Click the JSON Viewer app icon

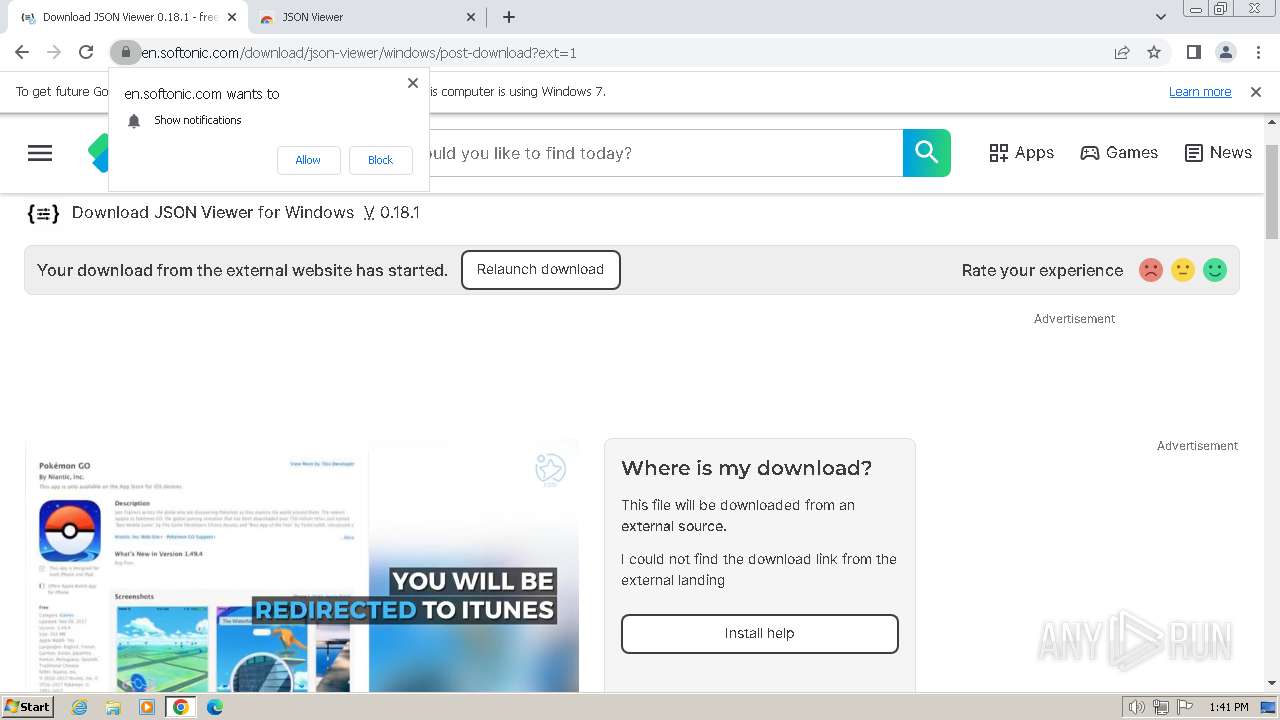click(43, 213)
